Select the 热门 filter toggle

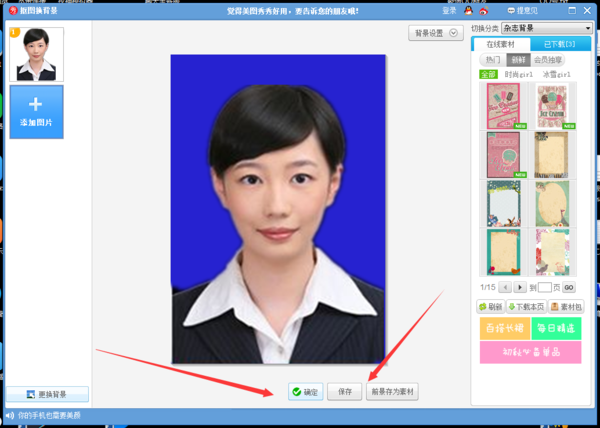493,60
